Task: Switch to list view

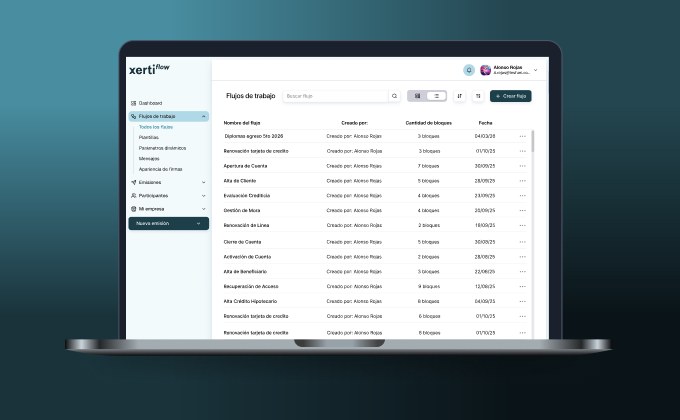Action: point(437,96)
